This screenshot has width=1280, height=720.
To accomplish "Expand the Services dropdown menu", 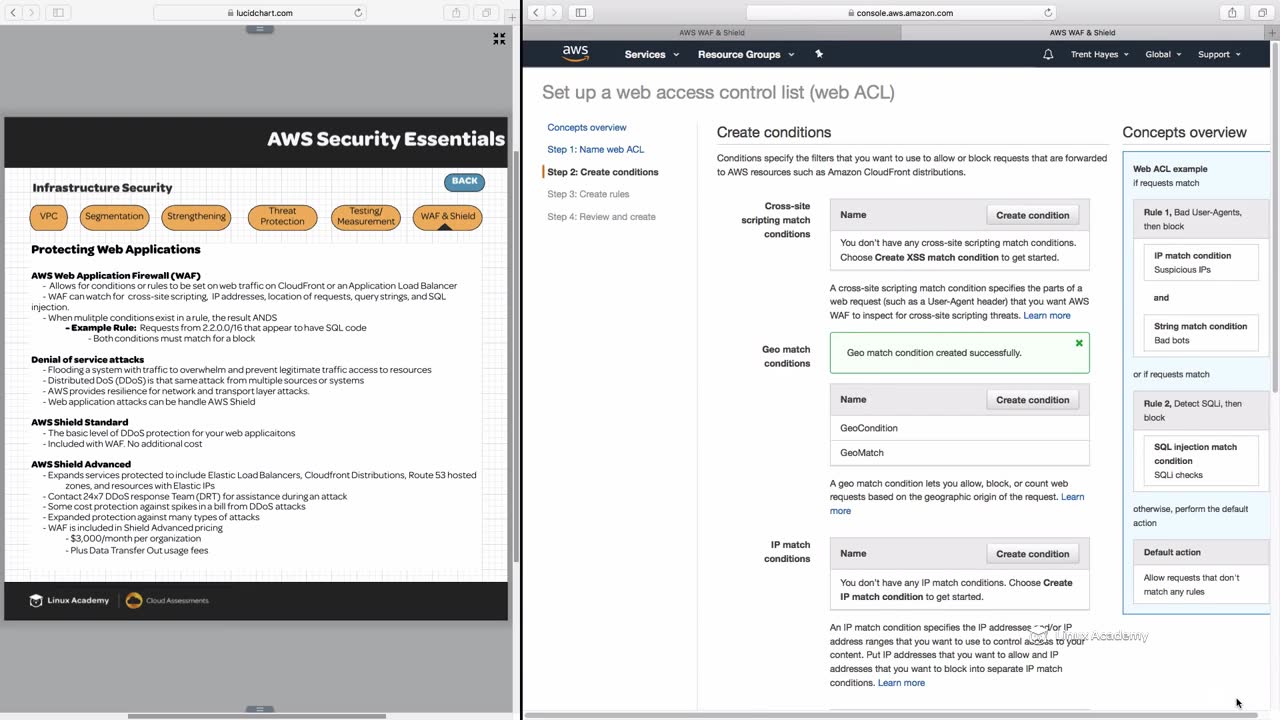I will [651, 54].
